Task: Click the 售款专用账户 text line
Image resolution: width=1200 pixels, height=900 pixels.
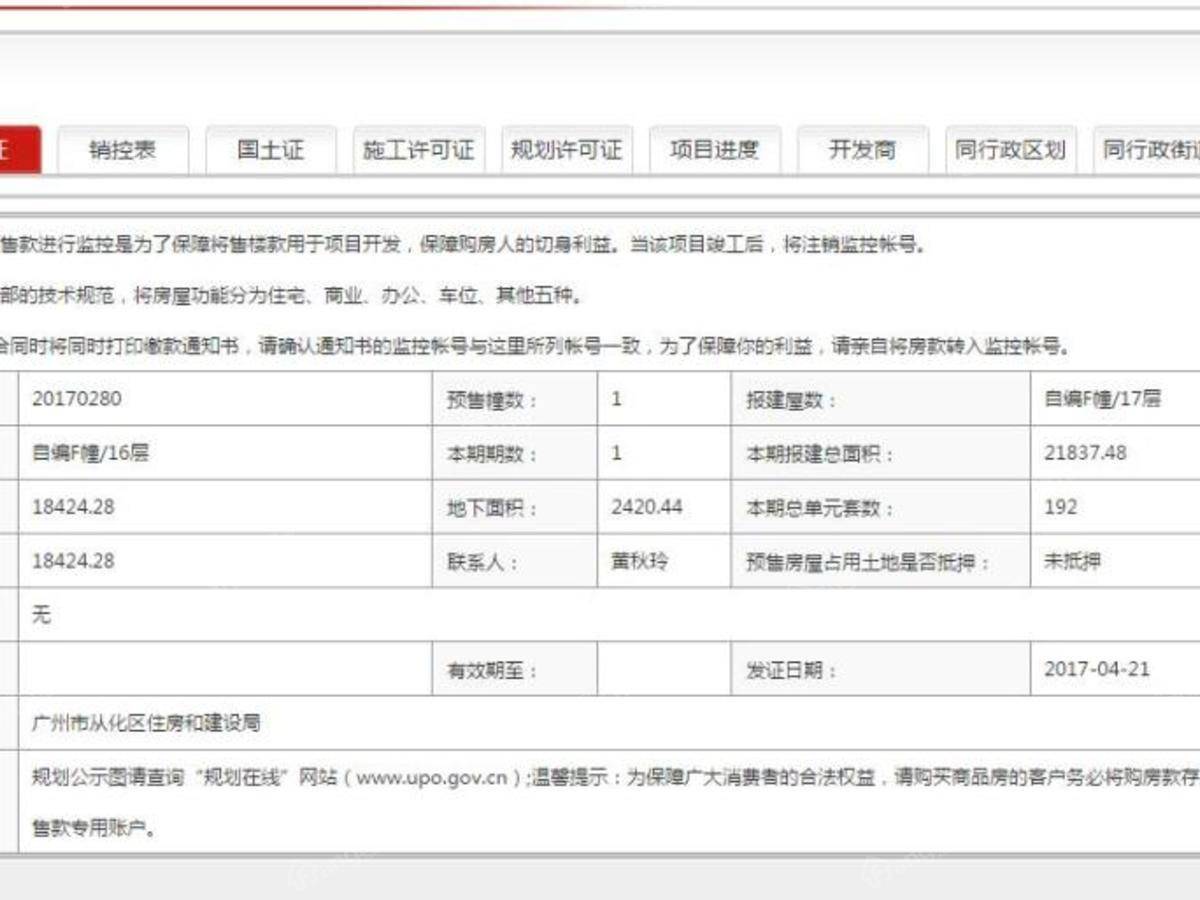Action: (x=93, y=830)
